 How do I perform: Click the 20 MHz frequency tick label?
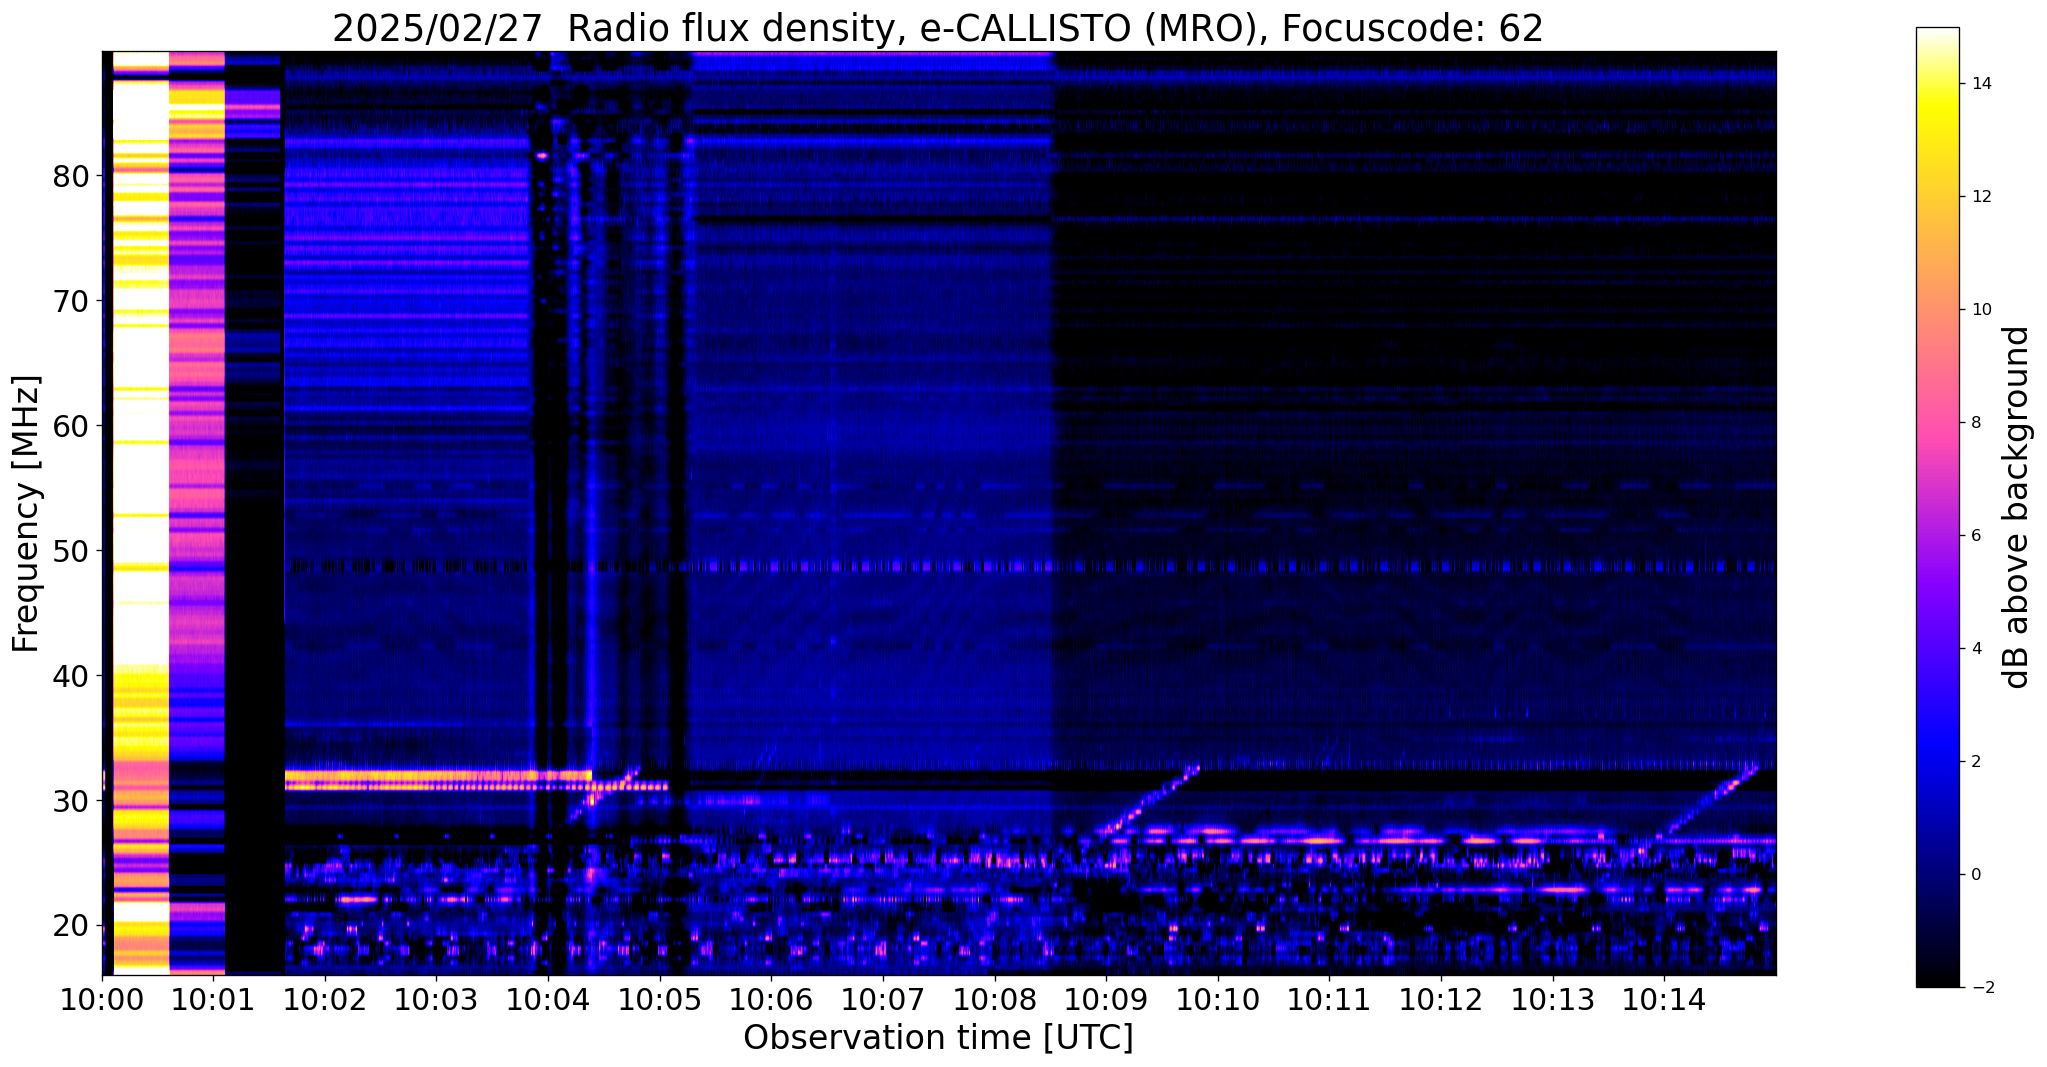tap(71, 925)
